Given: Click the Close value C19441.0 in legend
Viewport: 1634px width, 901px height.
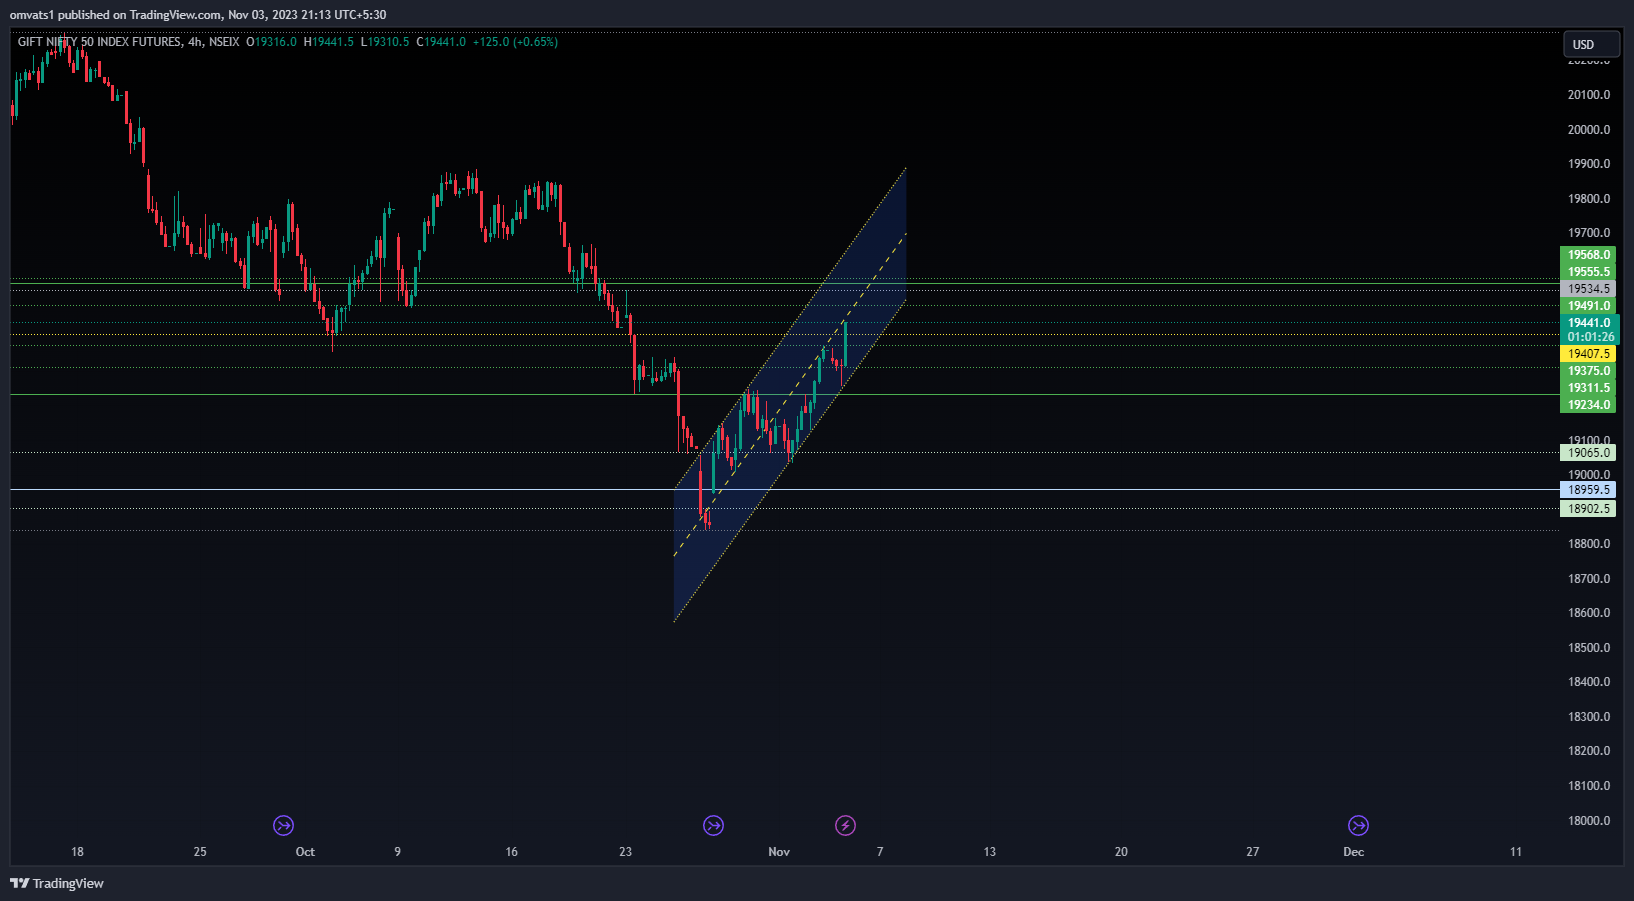Looking at the screenshot, I should click(441, 42).
